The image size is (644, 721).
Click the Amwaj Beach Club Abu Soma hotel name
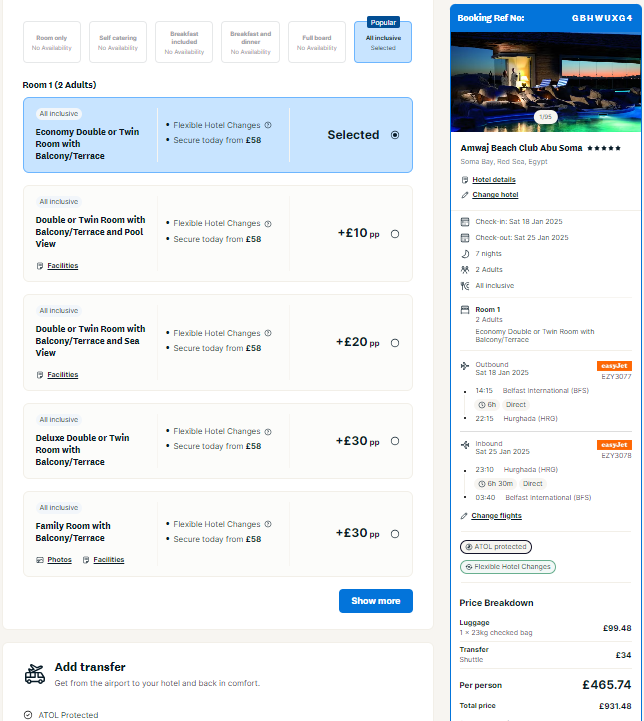click(x=521, y=148)
